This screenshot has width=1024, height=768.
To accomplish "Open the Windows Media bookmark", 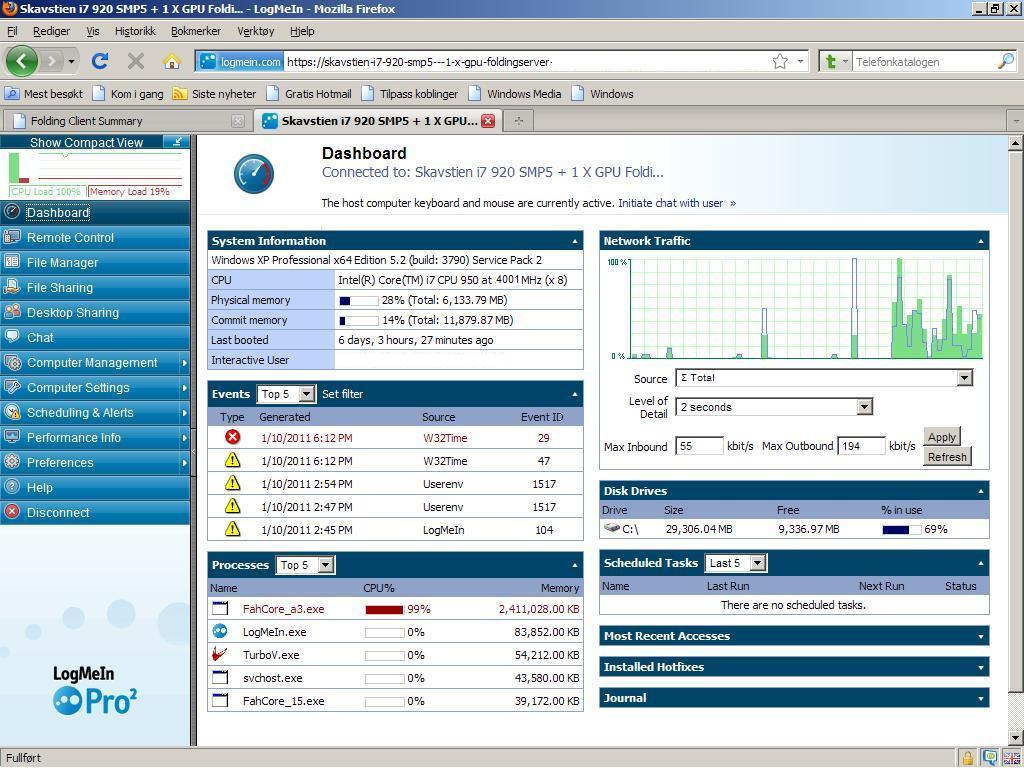I will click(515, 94).
